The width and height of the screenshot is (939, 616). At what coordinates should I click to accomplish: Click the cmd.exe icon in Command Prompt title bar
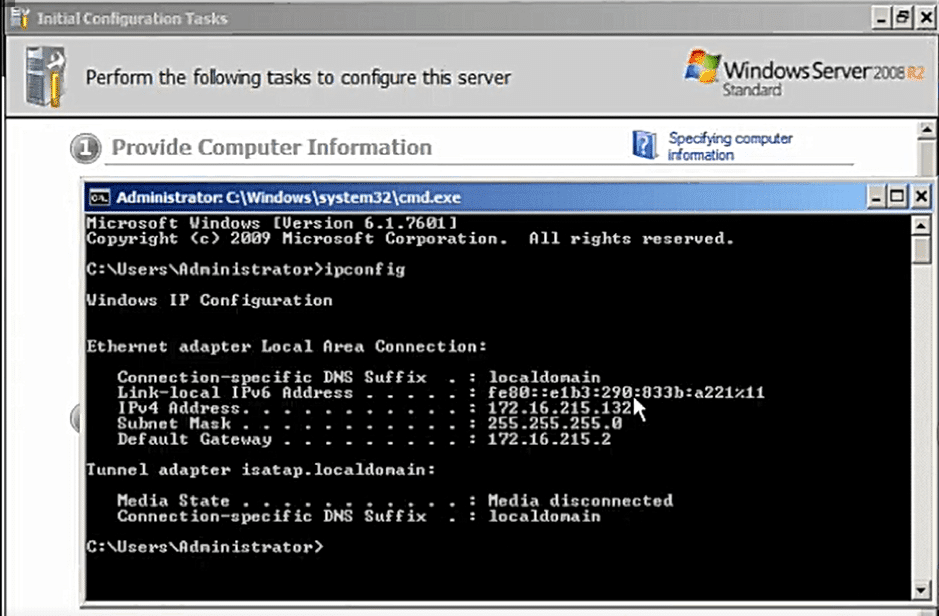tap(99, 197)
